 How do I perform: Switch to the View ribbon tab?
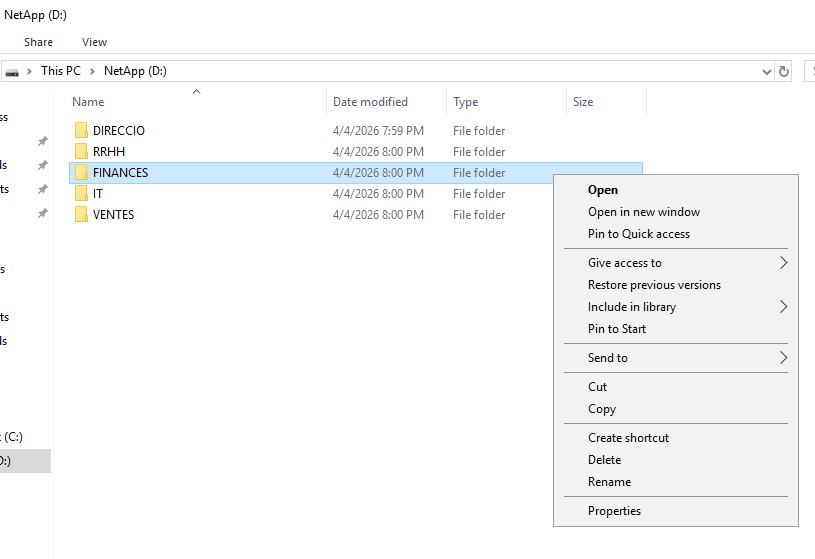(95, 42)
